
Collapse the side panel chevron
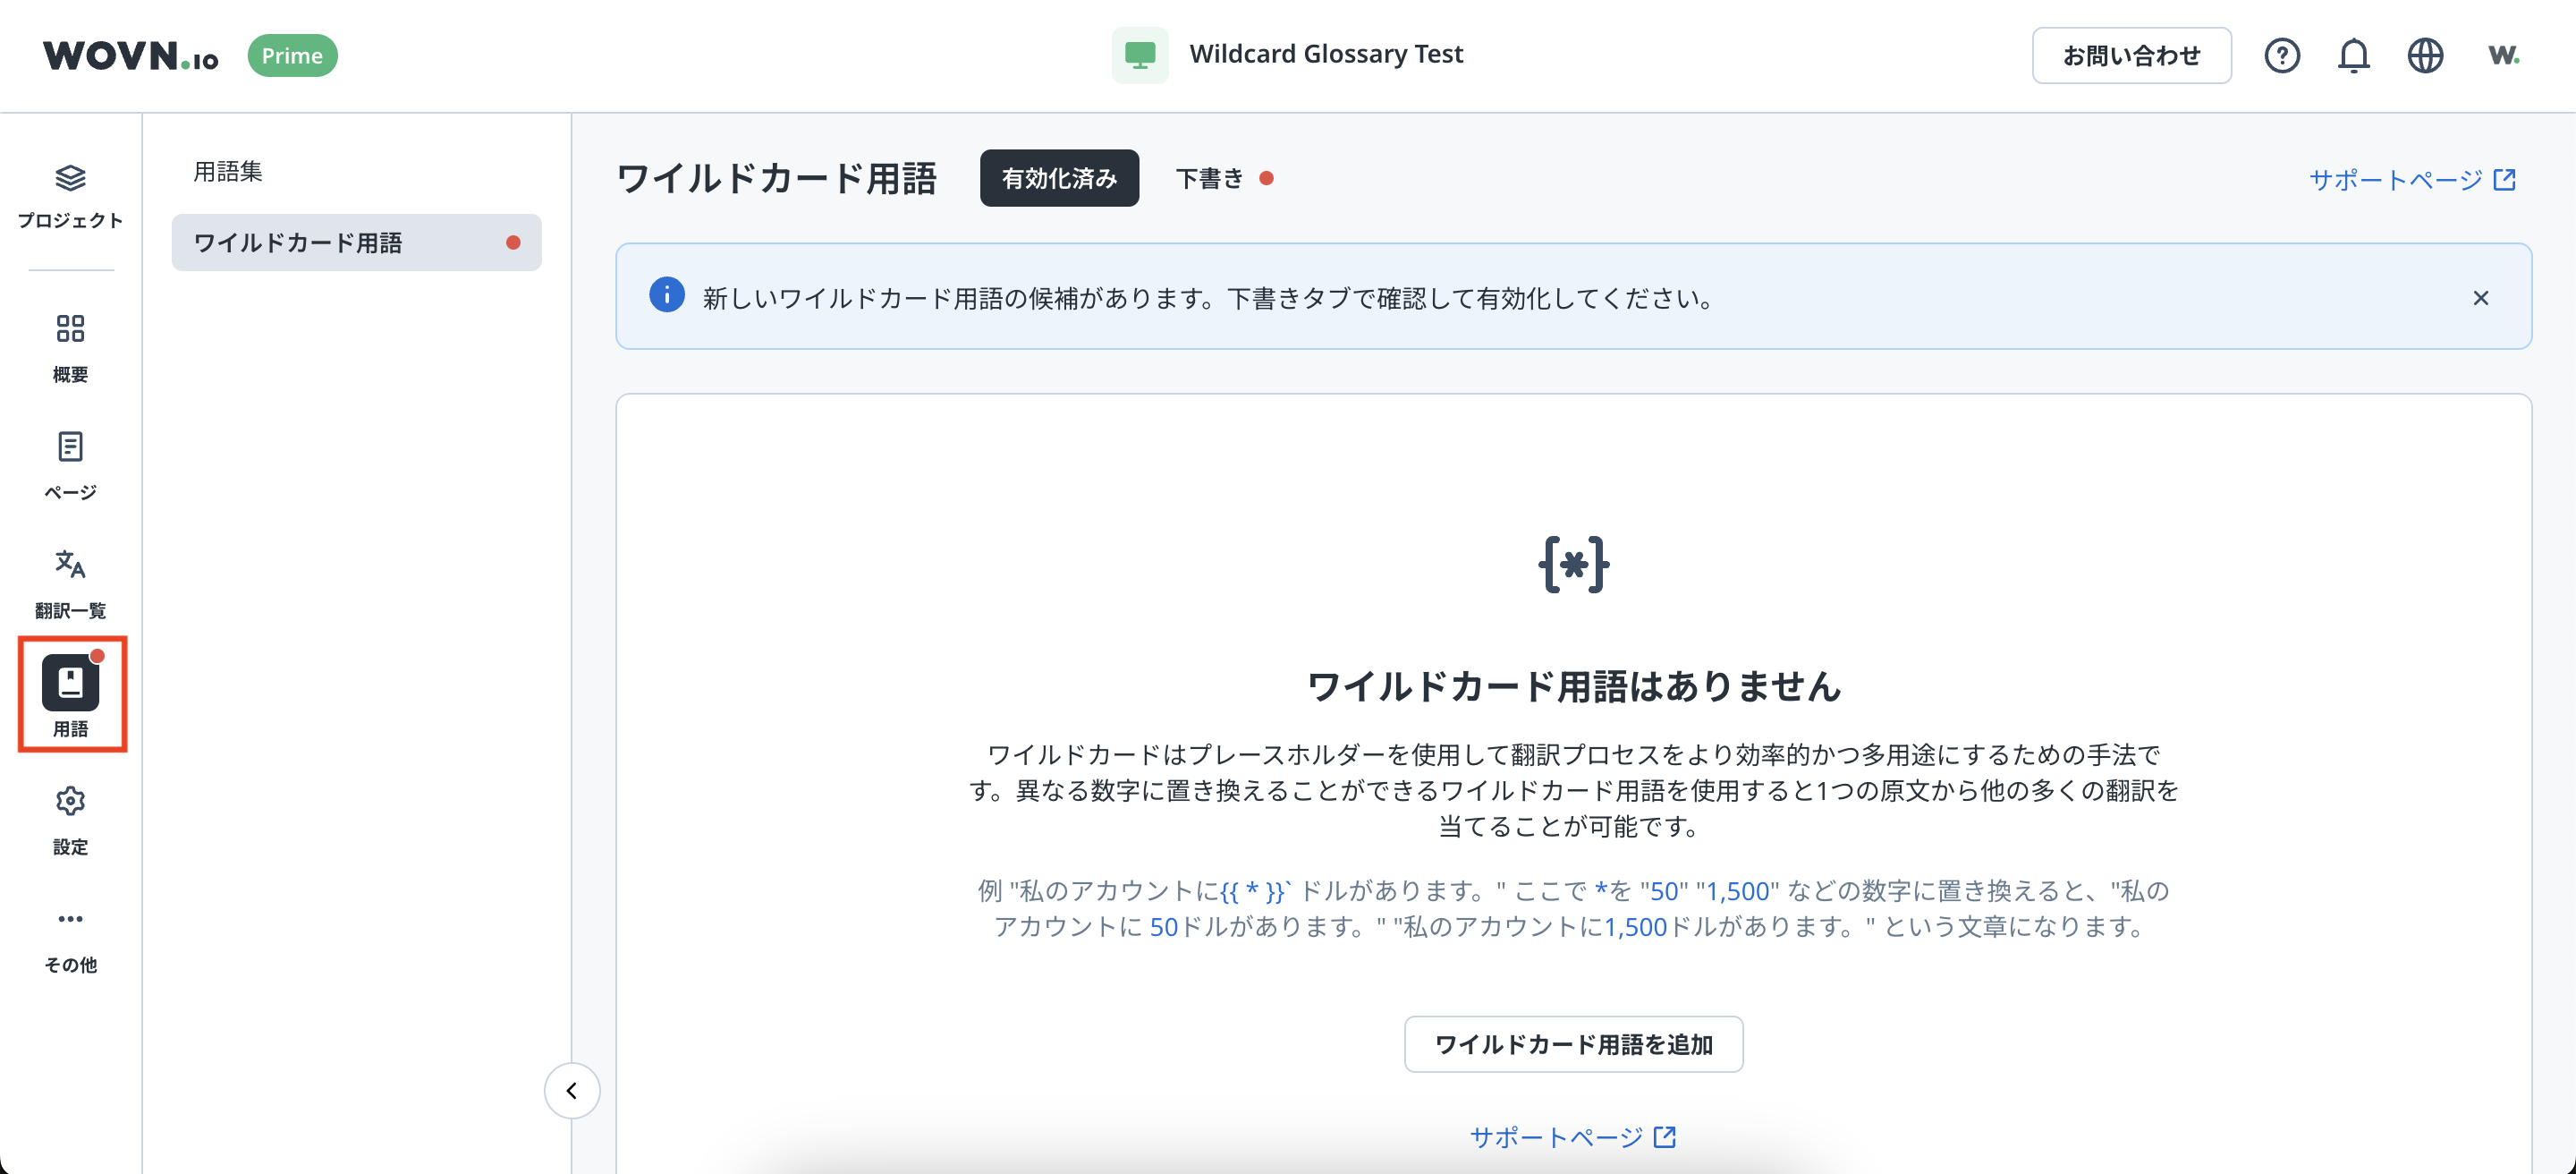pyautogui.click(x=572, y=1090)
